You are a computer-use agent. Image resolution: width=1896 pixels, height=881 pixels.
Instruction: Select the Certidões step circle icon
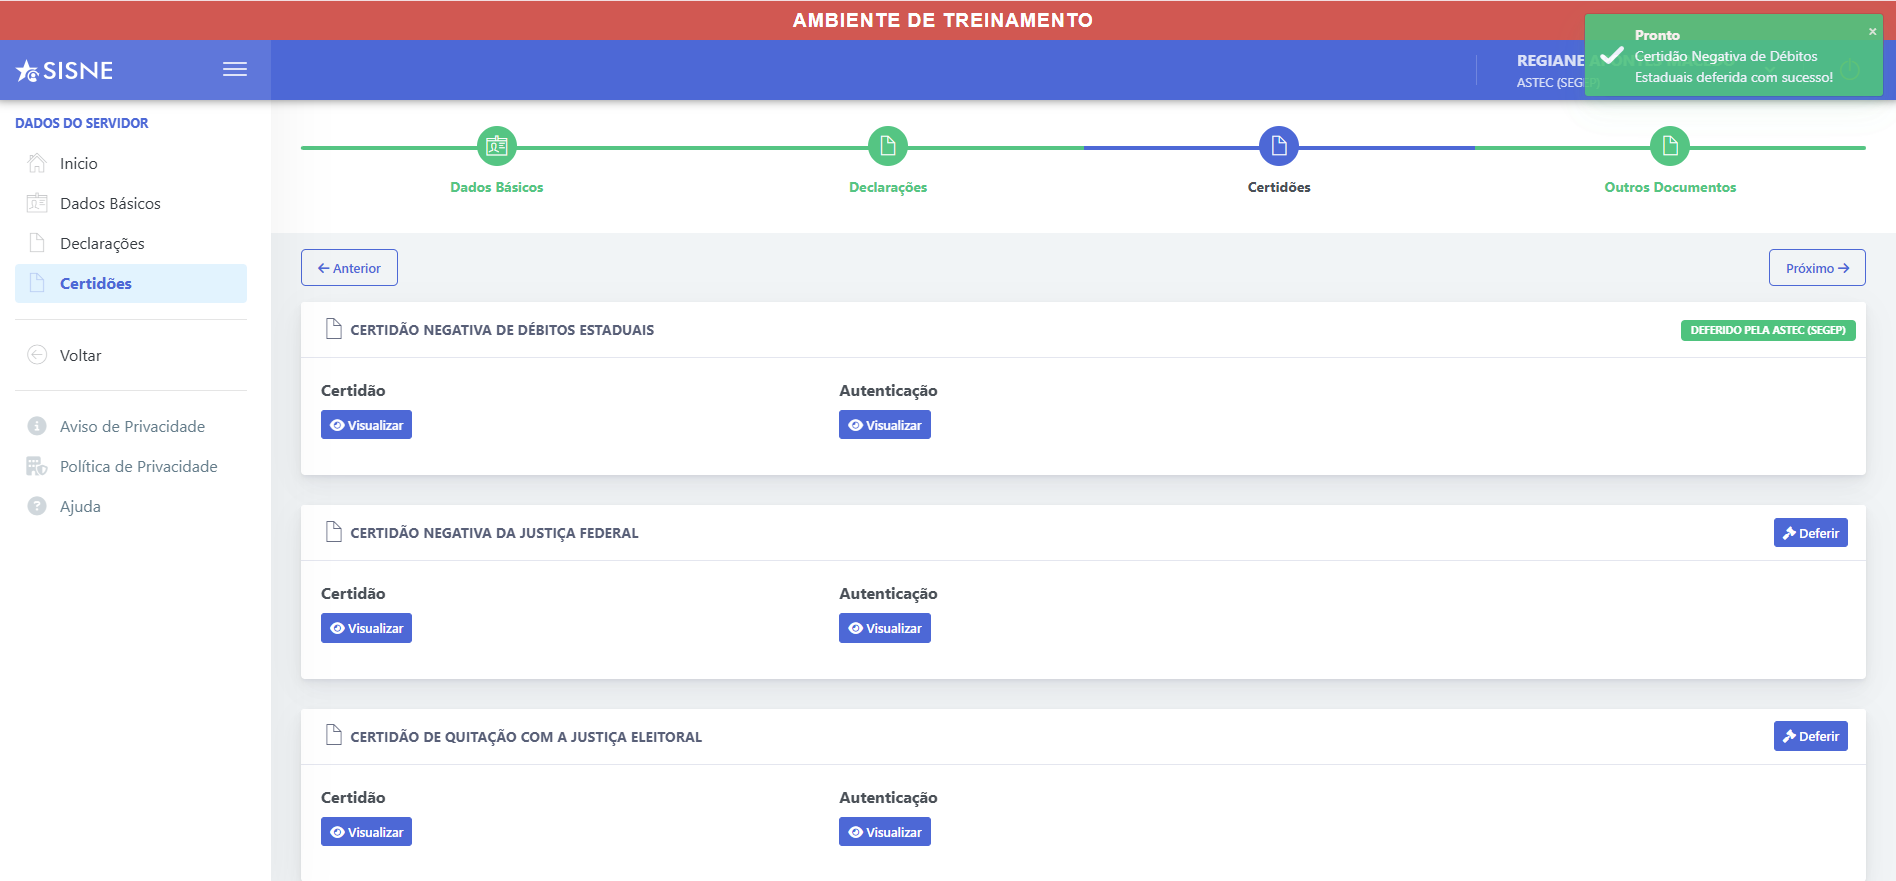pyautogui.click(x=1279, y=147)
